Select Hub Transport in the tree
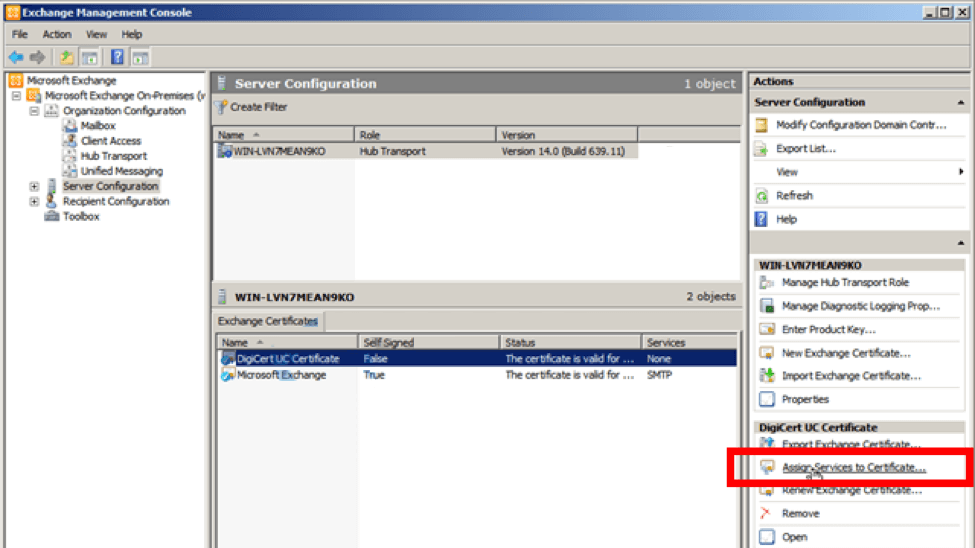Screen dimensions: 975x548 pos(114,156)
